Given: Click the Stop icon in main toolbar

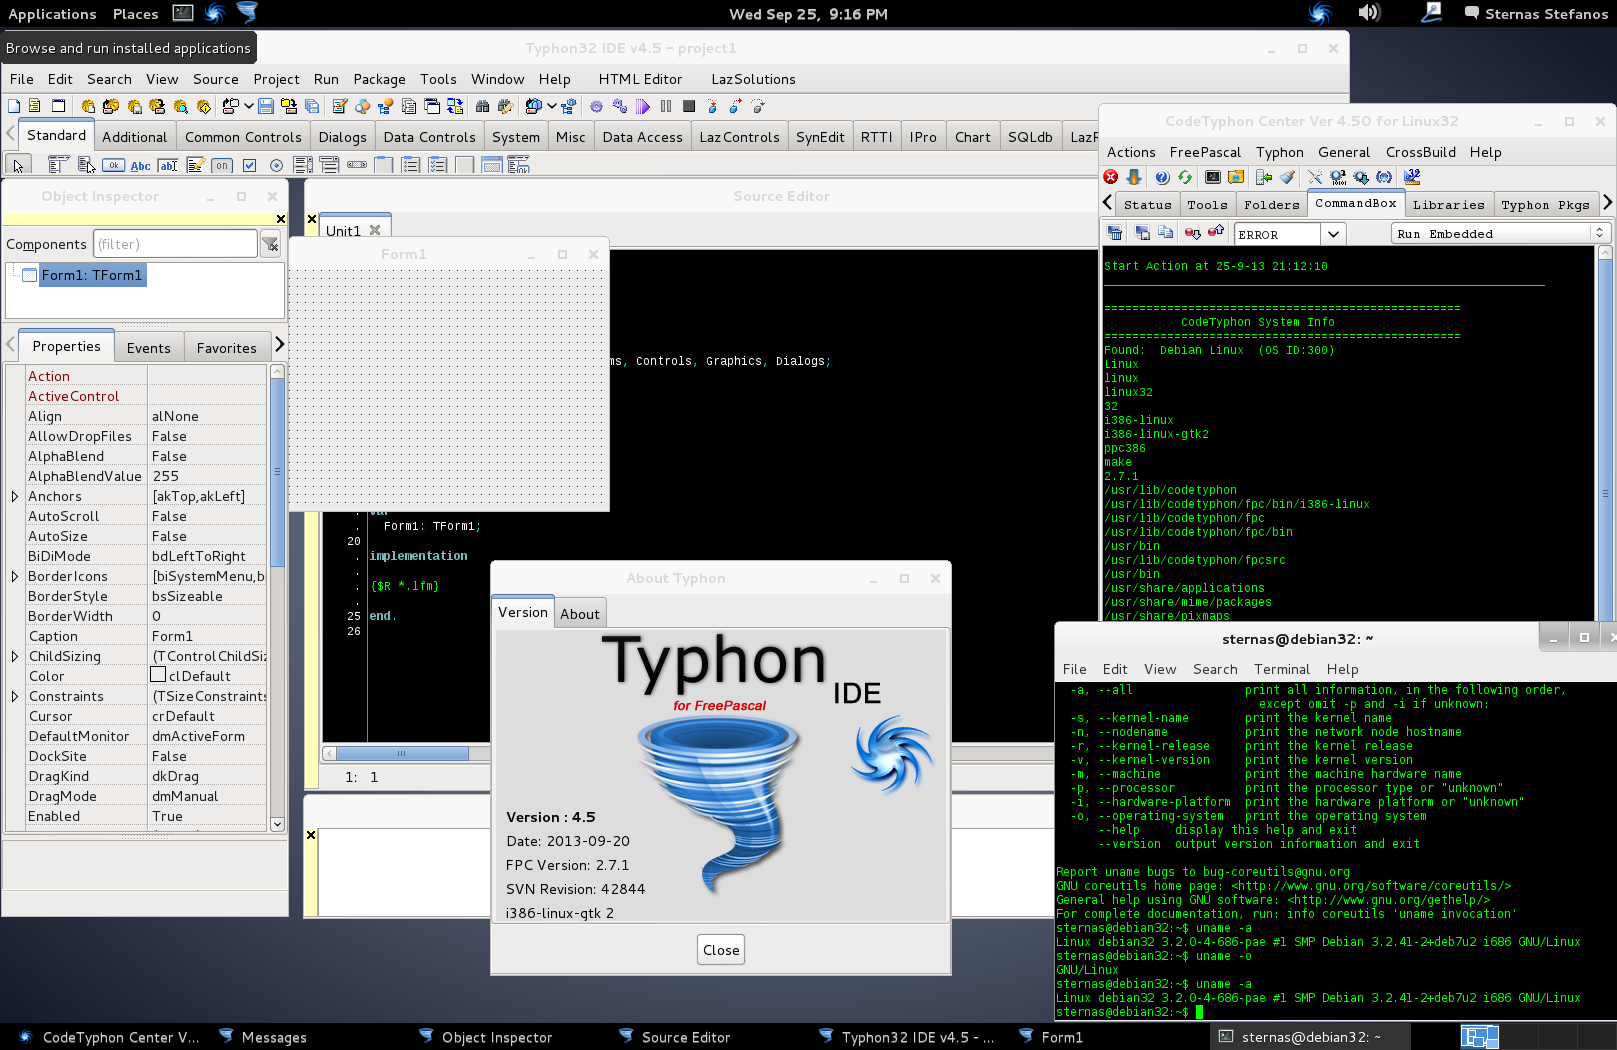Looking at the screenshot, I should [689, 106].
